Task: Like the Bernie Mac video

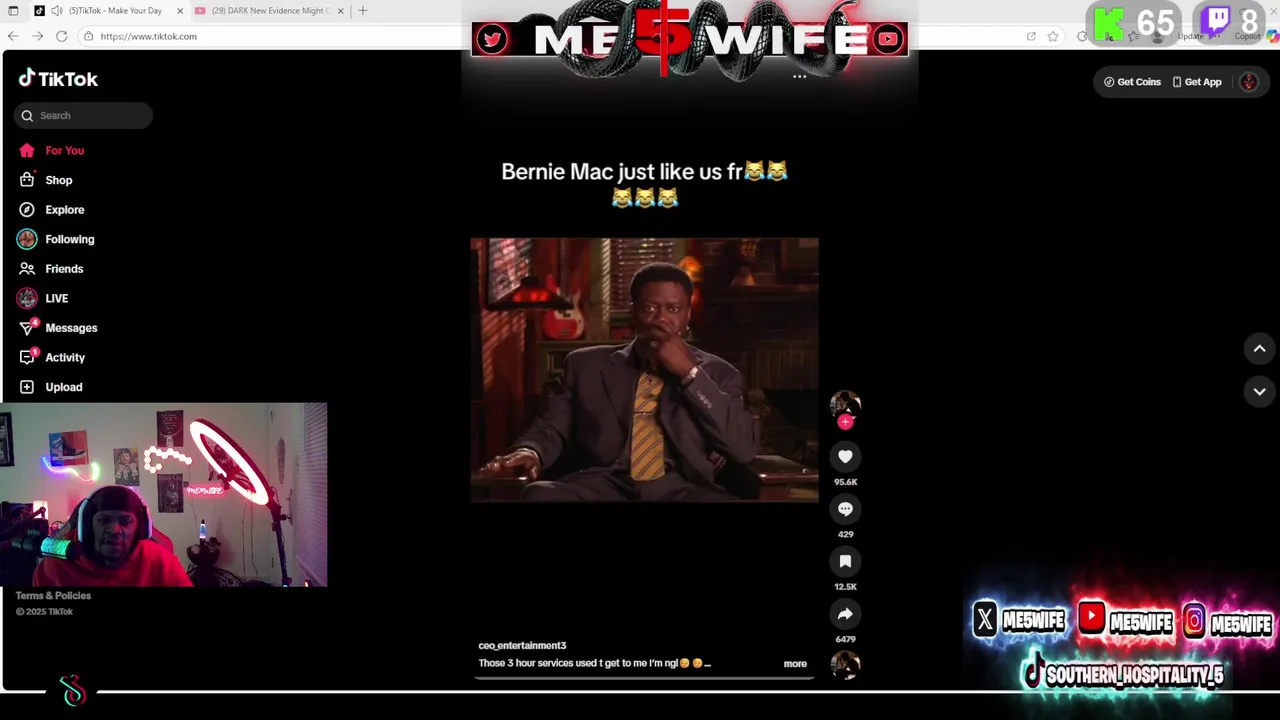Action: (845, 456)
